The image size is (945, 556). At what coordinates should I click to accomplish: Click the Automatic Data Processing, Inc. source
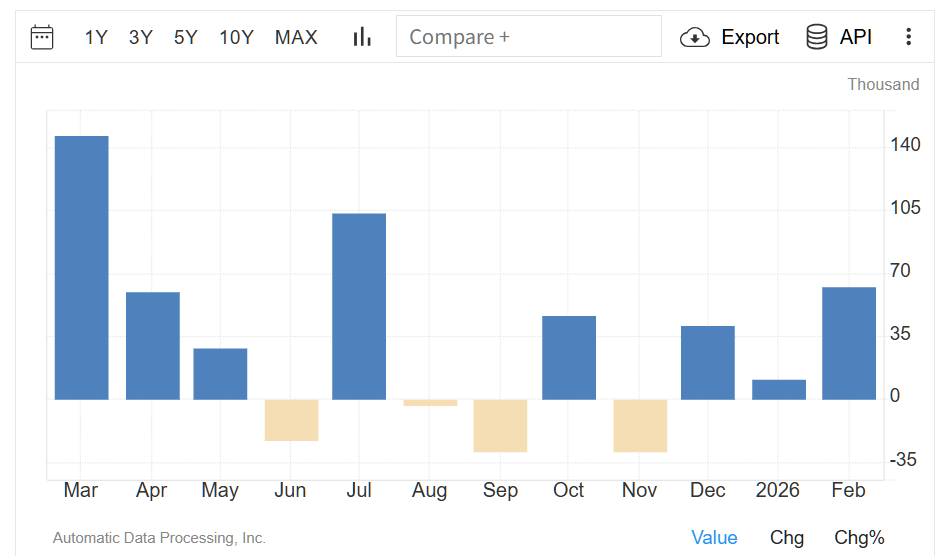[159, 538]
